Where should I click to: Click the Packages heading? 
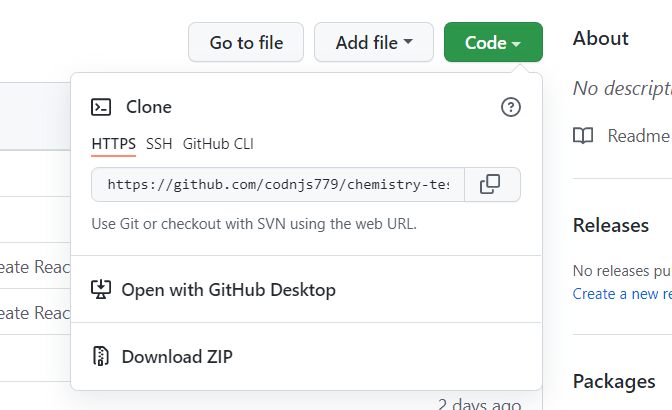614,381
